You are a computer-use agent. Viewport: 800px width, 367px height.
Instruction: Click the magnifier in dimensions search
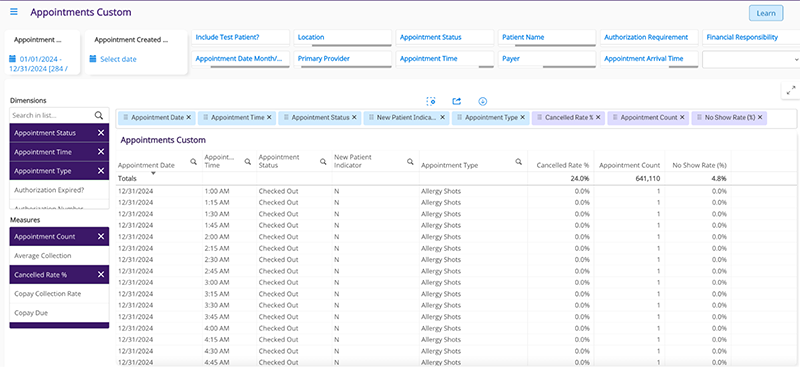tap(99, 115)
